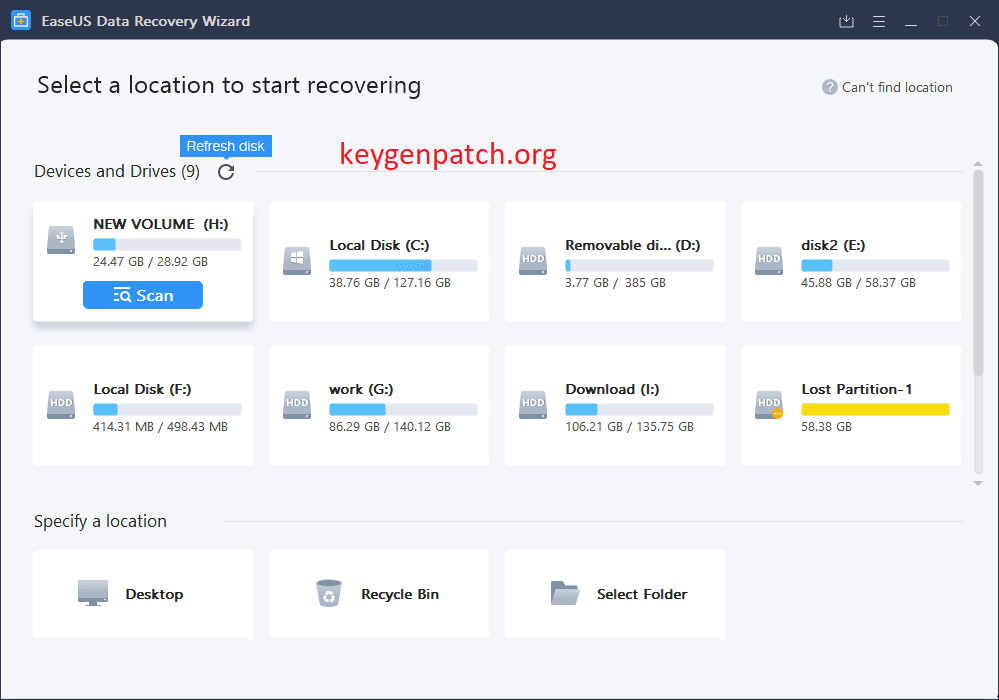Click the work (G:) name text
Viewport: 999px width, 700px height.
[x=361, y=389]
